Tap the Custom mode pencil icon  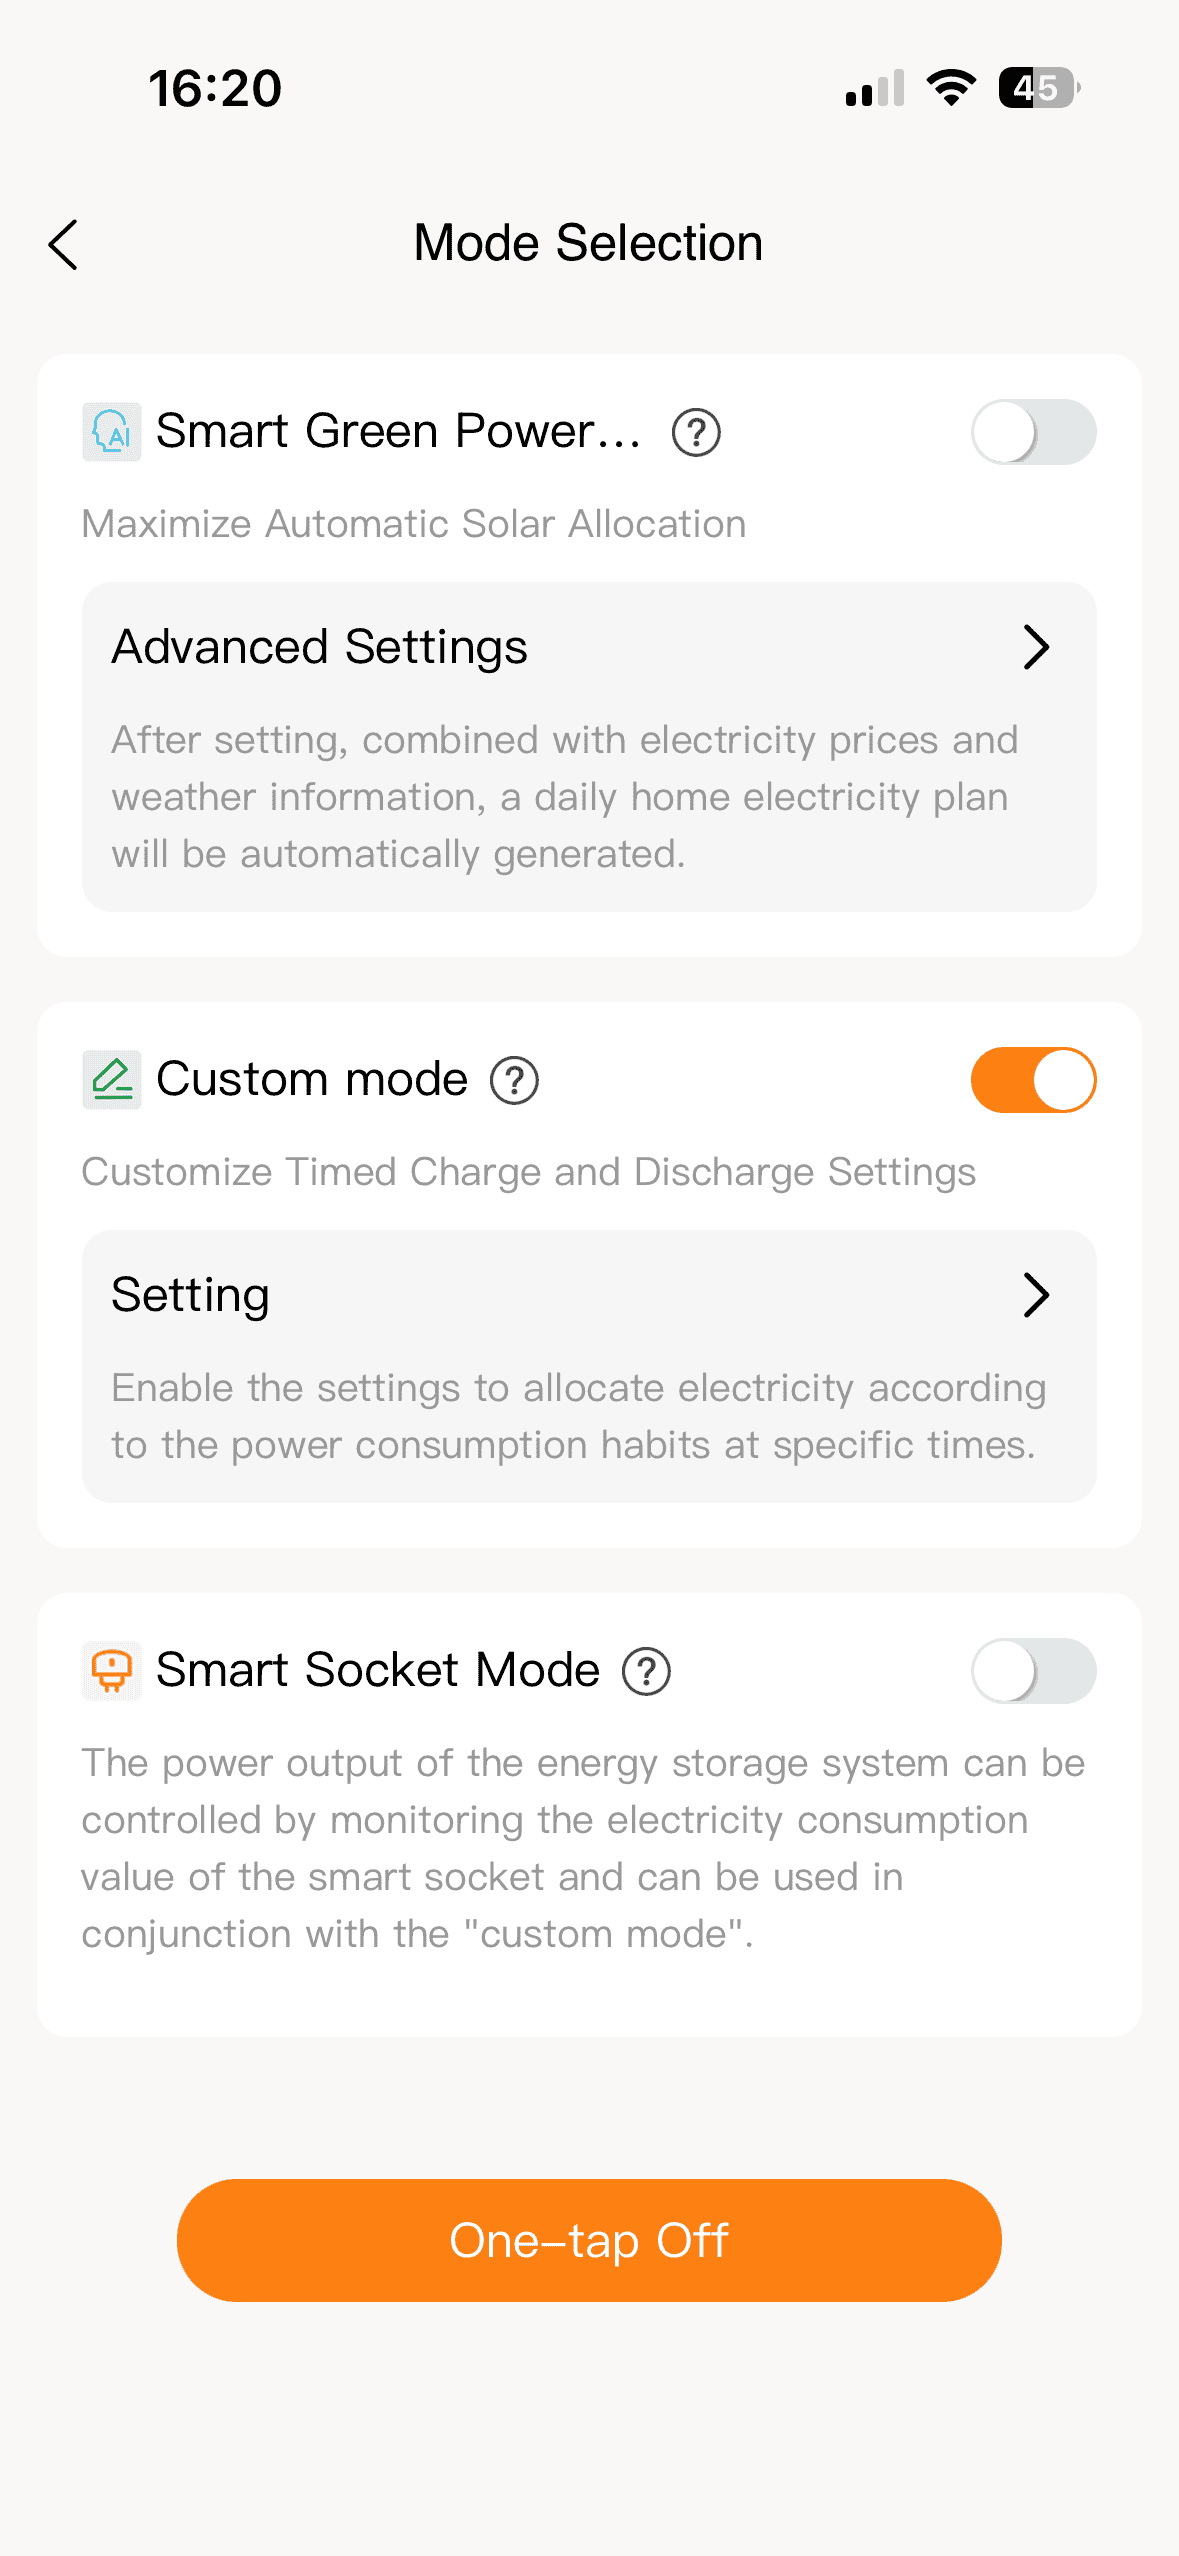tap(111, 1080)
